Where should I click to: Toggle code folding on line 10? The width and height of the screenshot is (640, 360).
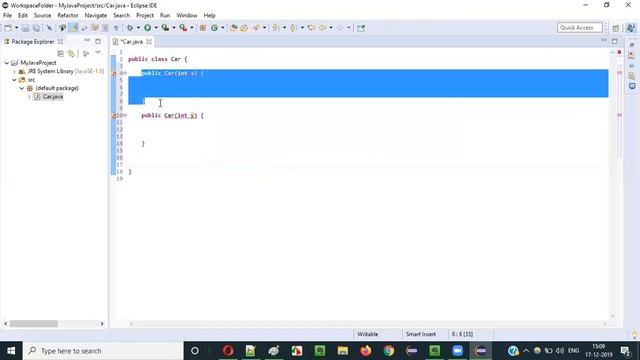coord(125,116)
